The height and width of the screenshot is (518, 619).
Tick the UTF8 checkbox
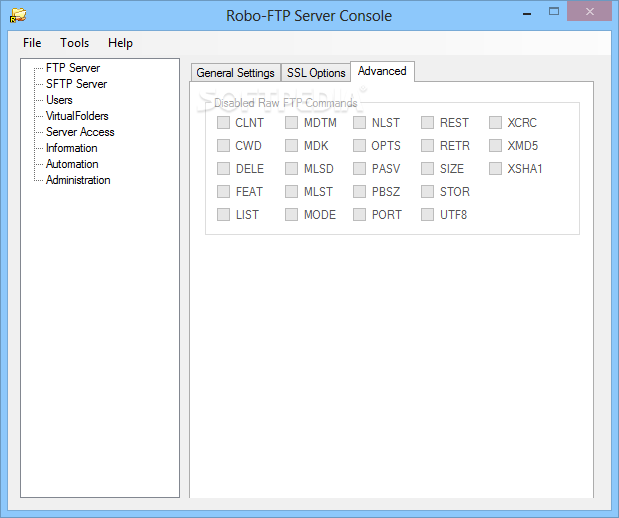427,214
